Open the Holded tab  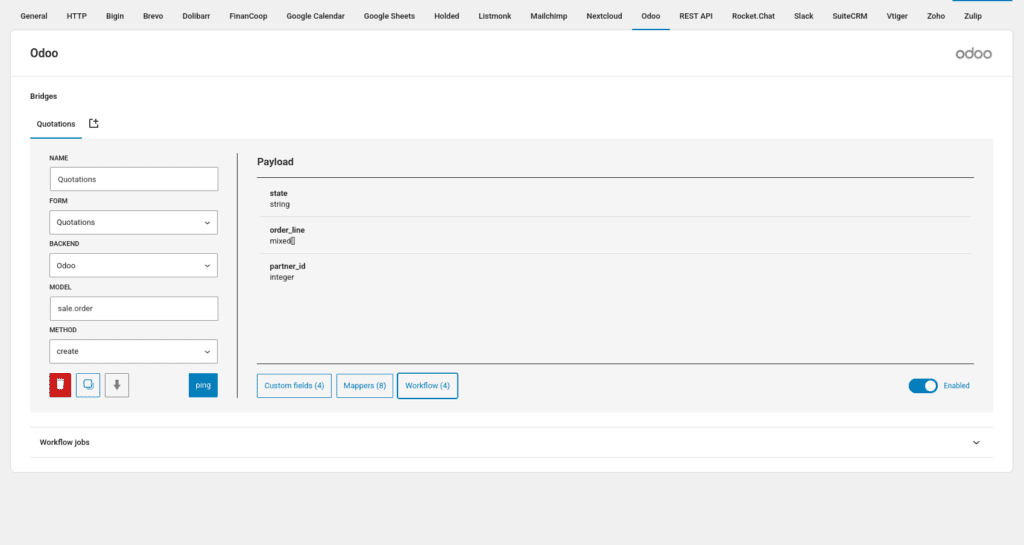tap(447, 16)
